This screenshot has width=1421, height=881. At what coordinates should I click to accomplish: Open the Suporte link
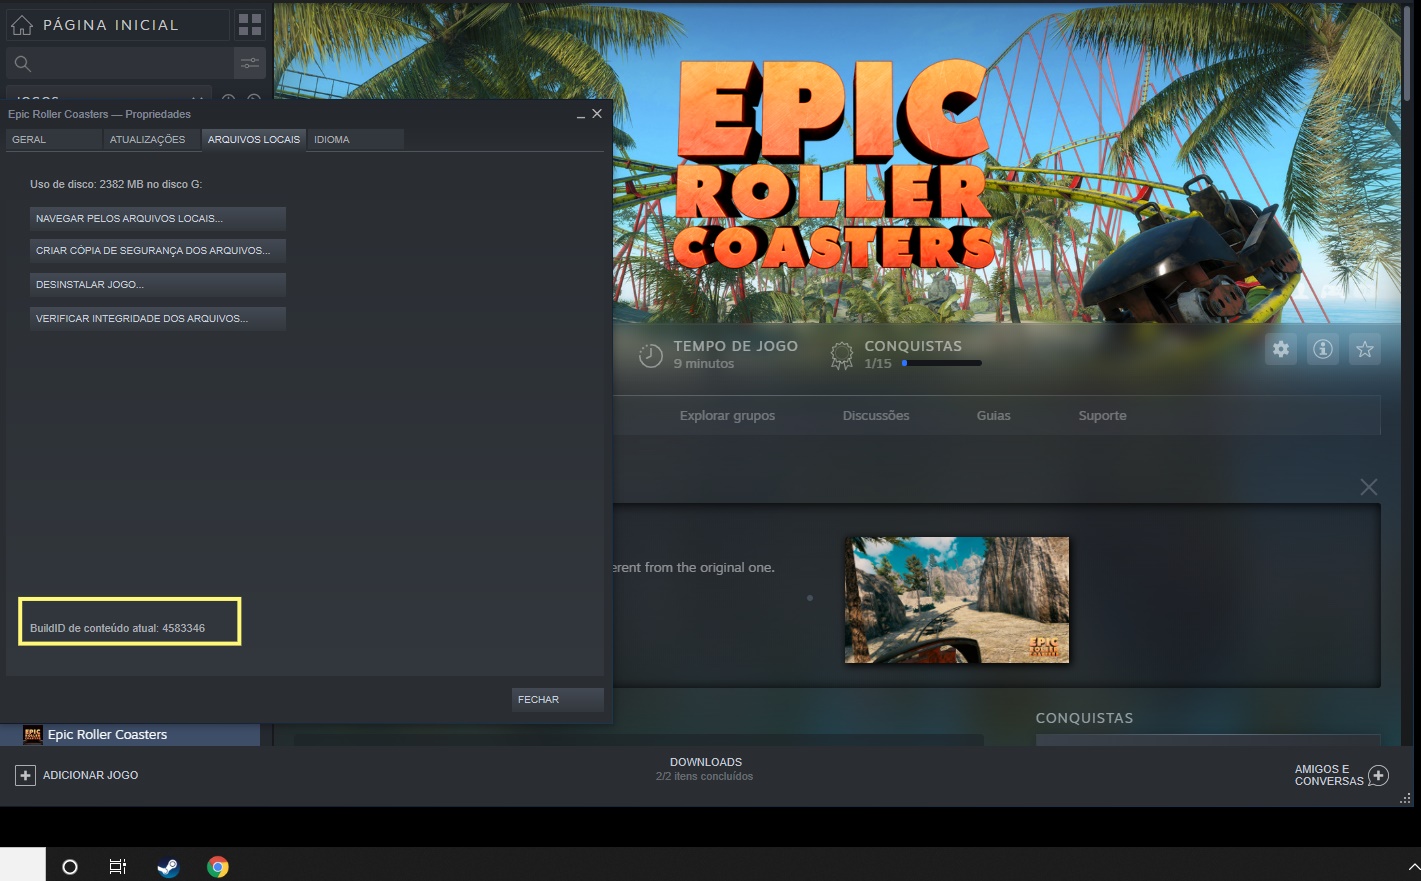coord(1102,416)
